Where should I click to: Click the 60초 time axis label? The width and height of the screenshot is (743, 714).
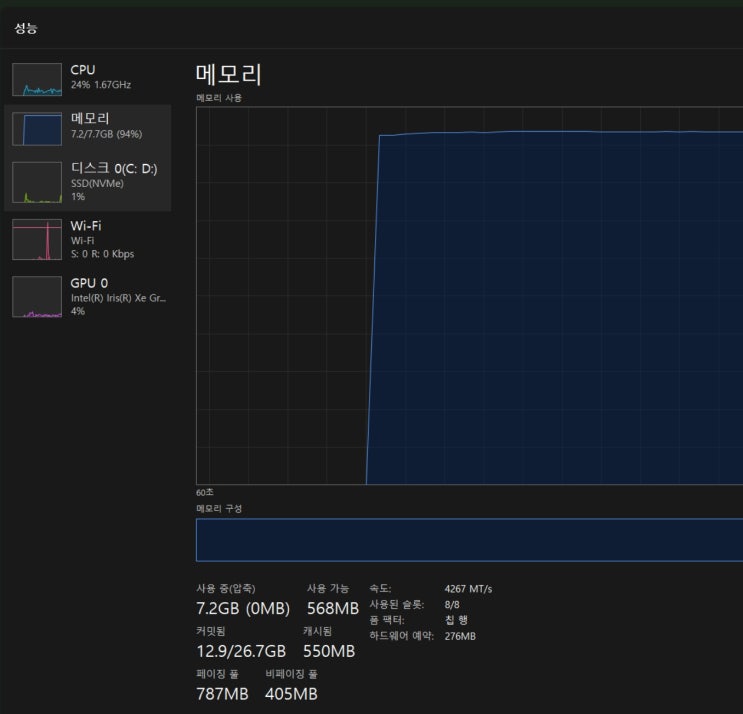(205, 492)
